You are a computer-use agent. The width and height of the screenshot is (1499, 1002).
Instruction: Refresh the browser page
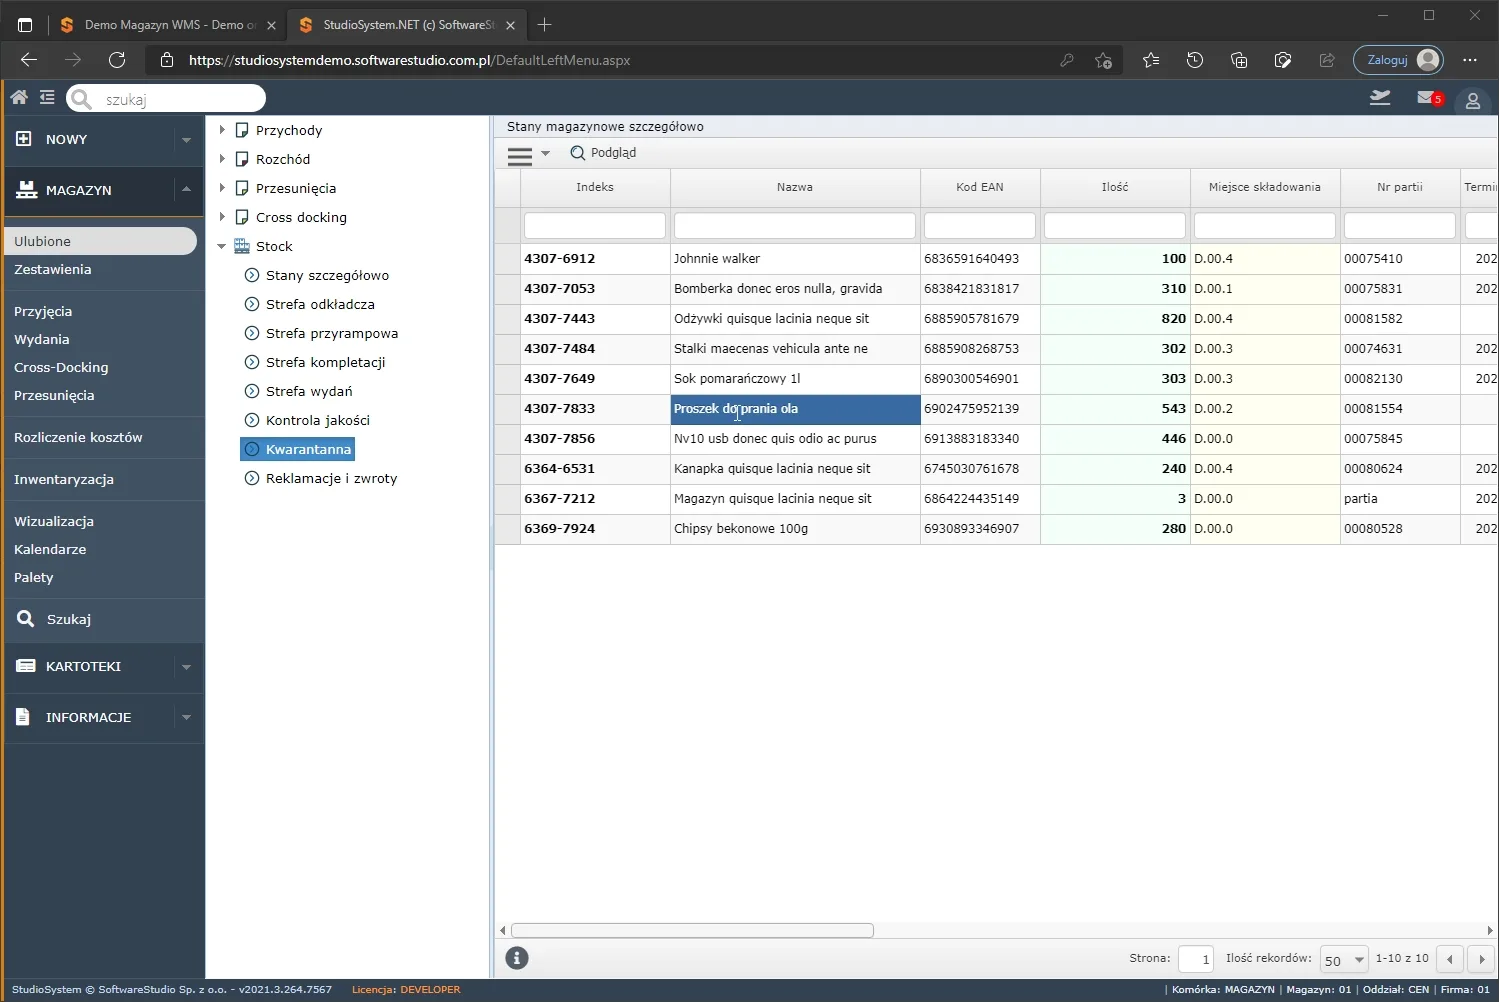(x=117, y=60)
